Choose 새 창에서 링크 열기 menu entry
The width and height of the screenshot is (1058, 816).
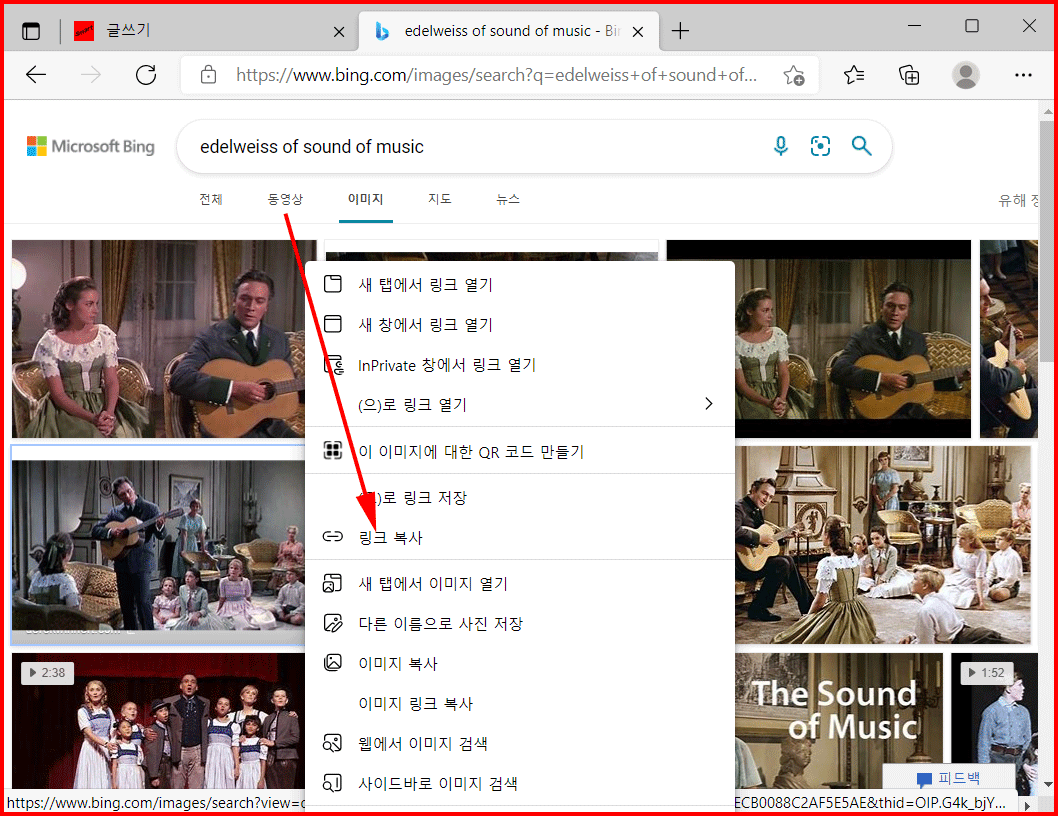(520, 325)
